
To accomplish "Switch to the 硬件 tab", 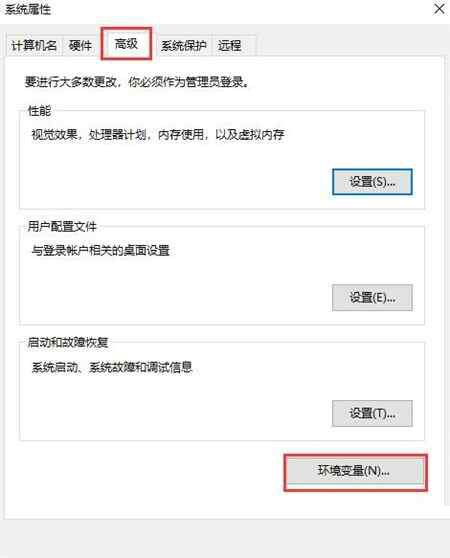I will pyautogui.click(x=80, y=46).
